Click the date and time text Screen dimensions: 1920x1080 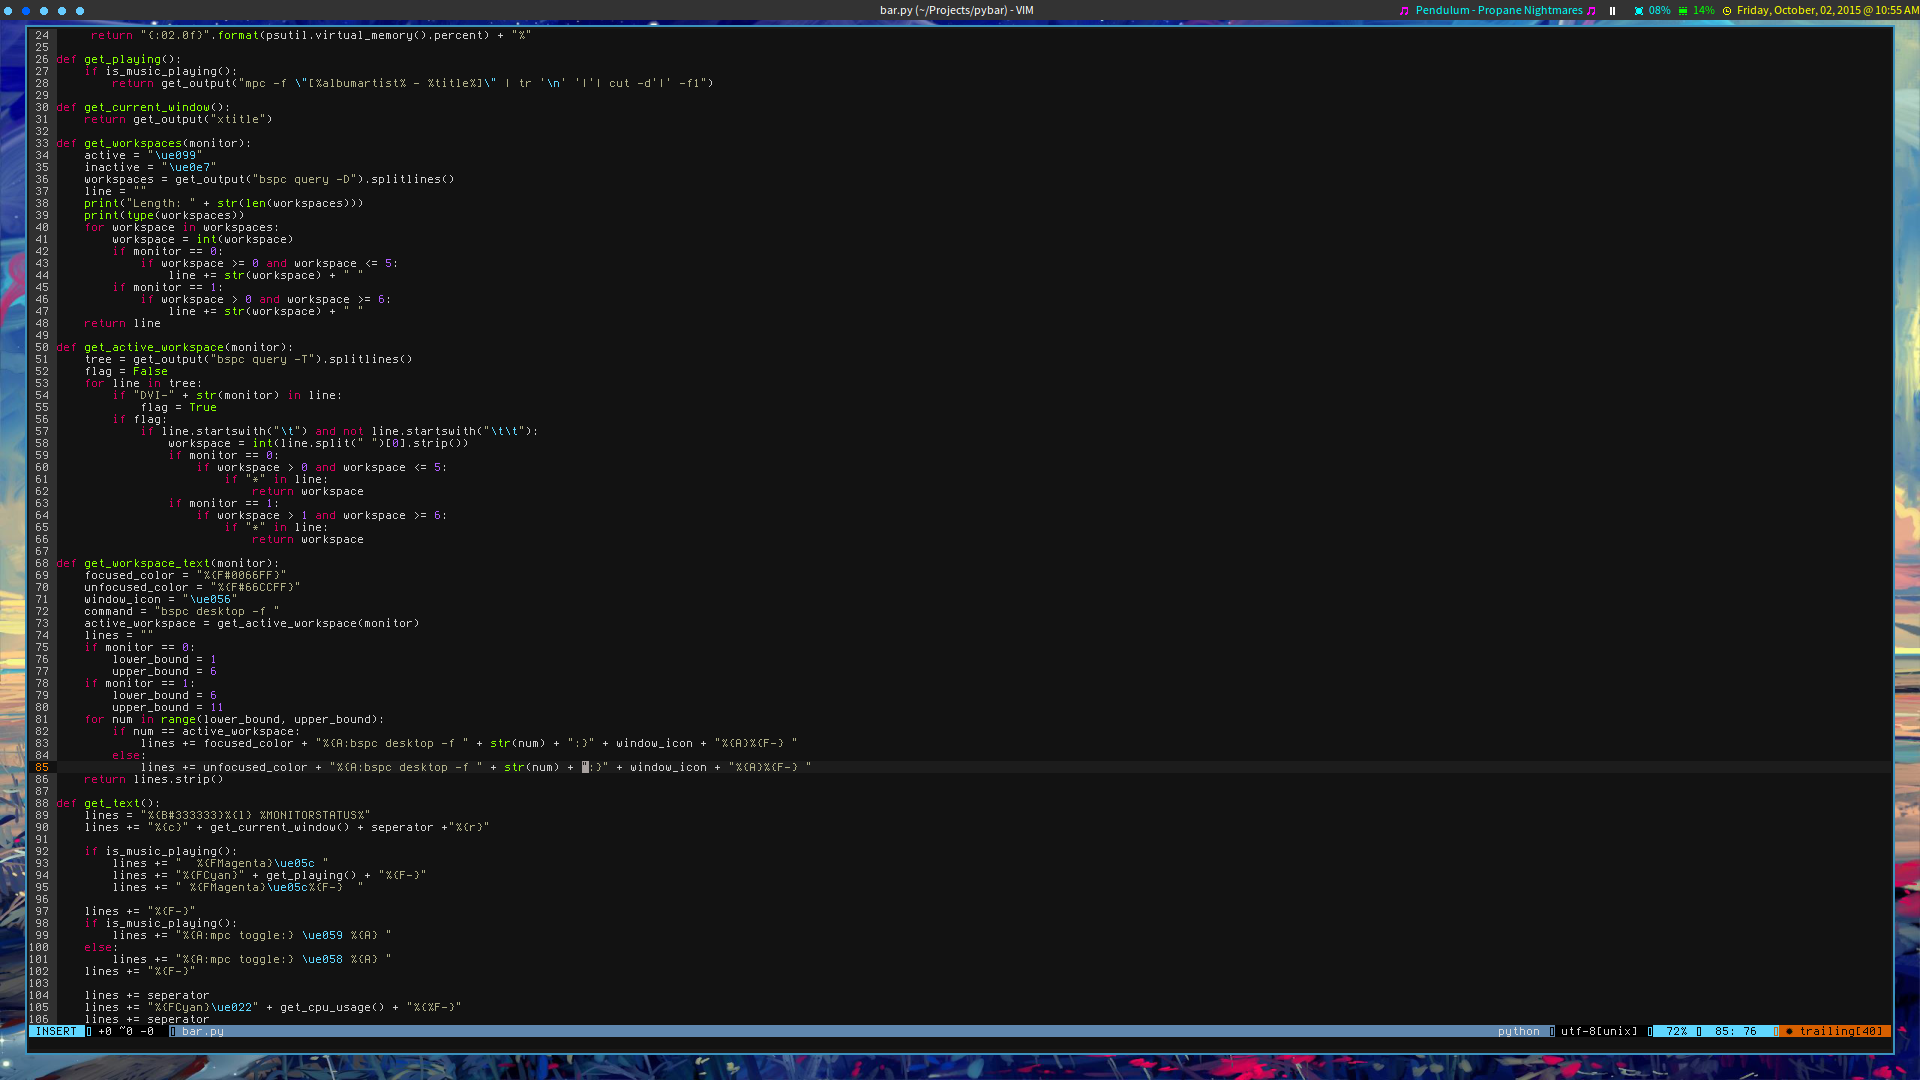pyautogui.click(x=1827, y=11)
